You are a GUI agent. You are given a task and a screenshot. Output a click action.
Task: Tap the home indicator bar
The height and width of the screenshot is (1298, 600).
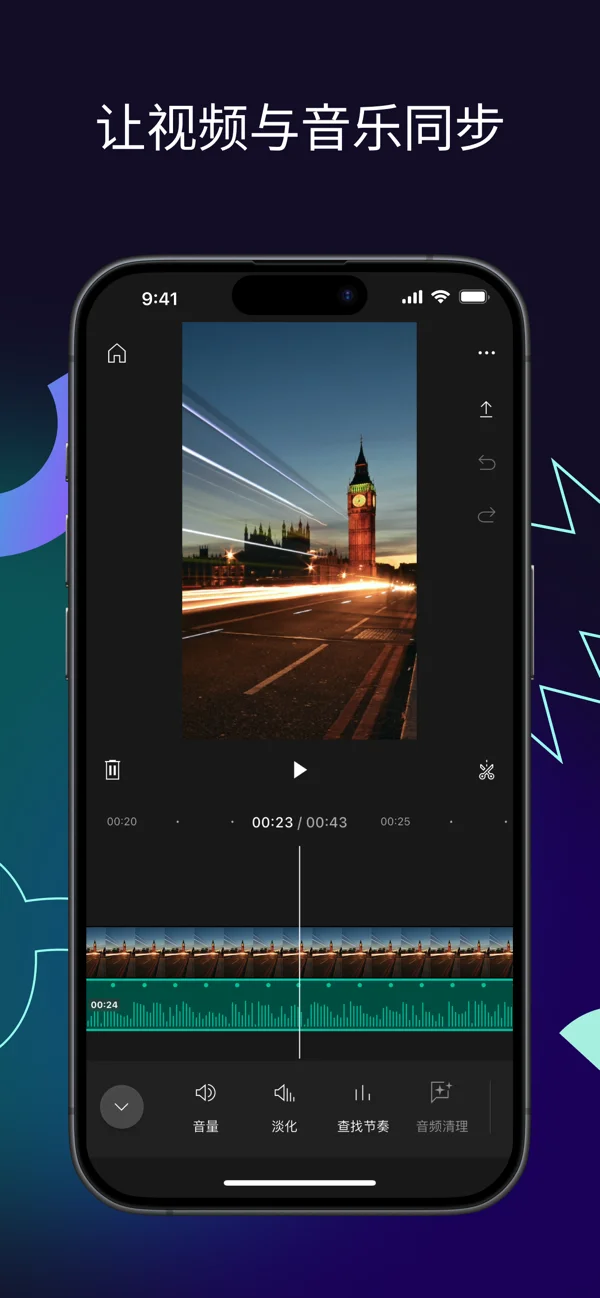coord(300,1183)
